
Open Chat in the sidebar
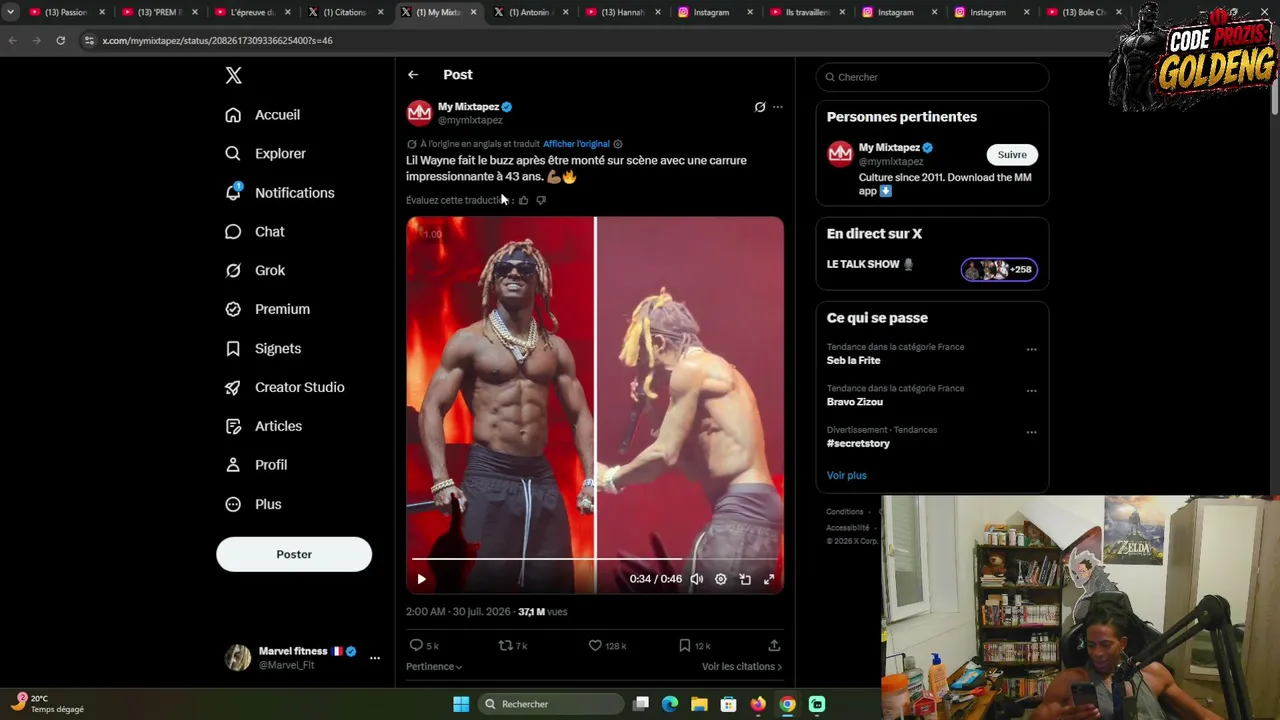click(255, 232)
